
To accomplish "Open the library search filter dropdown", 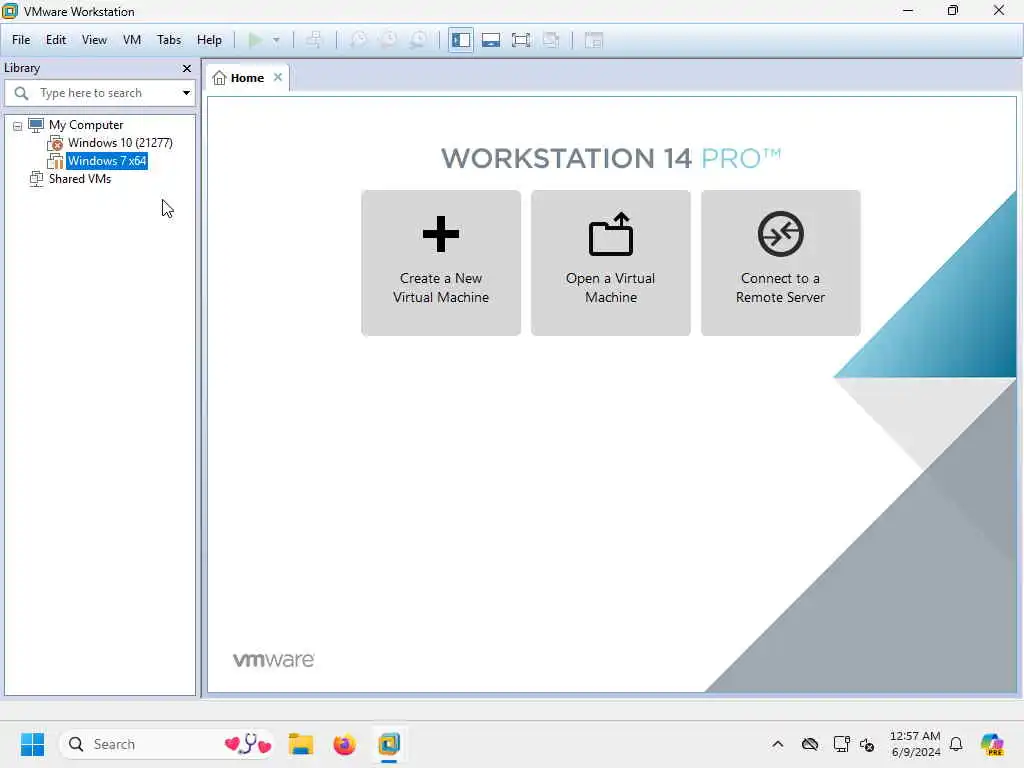I will point(186,93).
